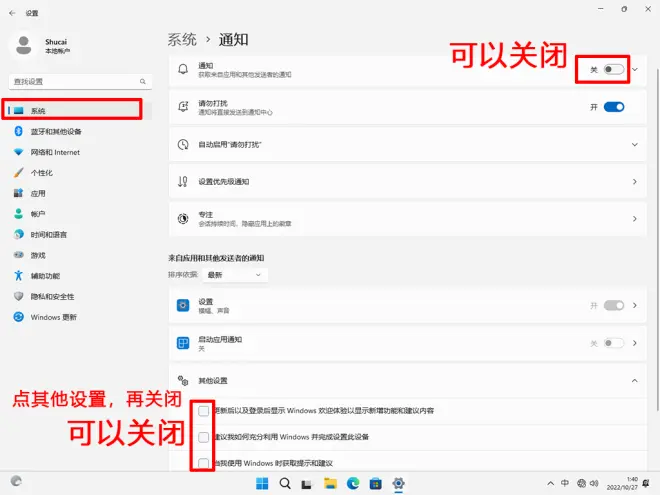Image resolution: width=660 pixels, height=495 pixels.
Task: Click the priority sort icon
Action: 183,181
